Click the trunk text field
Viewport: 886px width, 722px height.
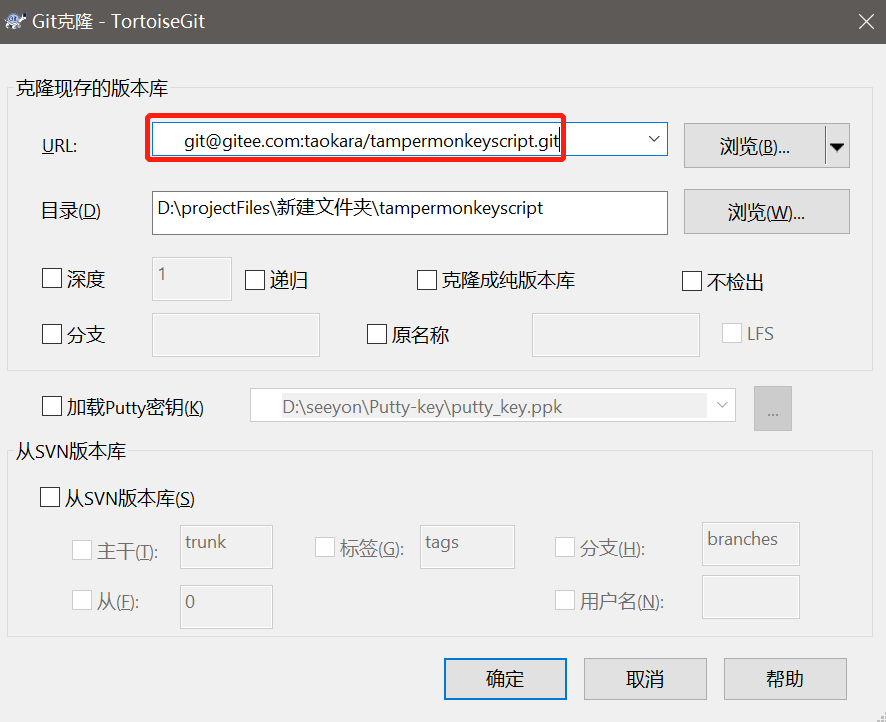pyautogui.click(x=226, y=547)
